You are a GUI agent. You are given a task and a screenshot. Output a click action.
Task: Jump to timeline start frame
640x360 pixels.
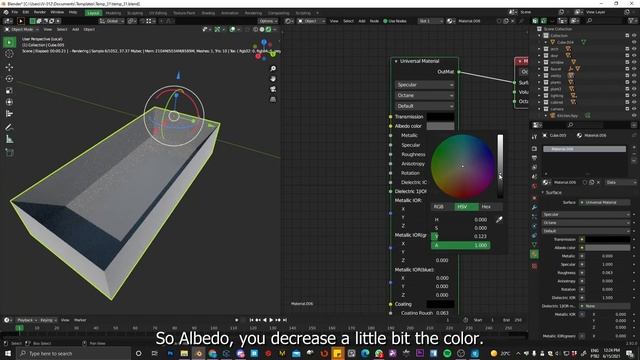[x=251, y=320]
